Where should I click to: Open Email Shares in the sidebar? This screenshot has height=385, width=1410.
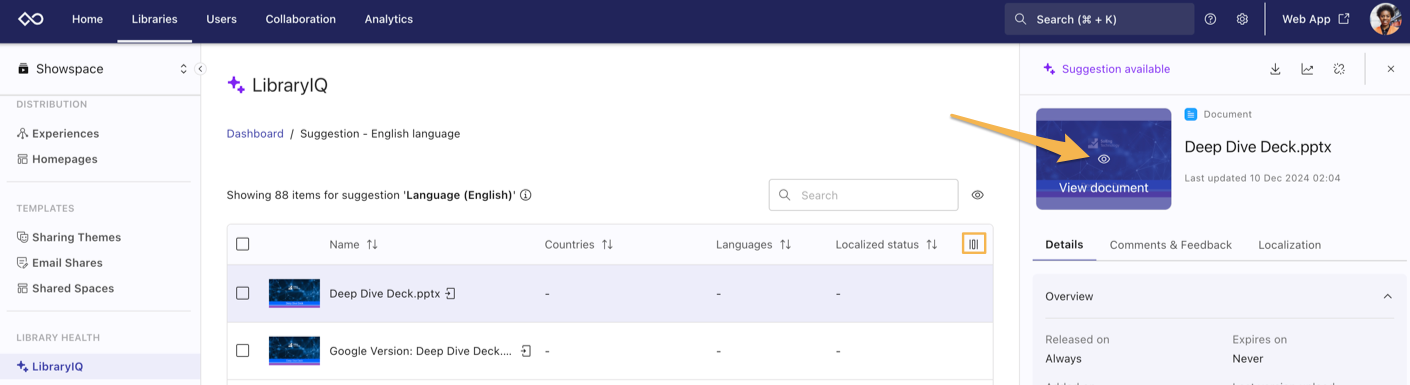(x=67, y=263)
